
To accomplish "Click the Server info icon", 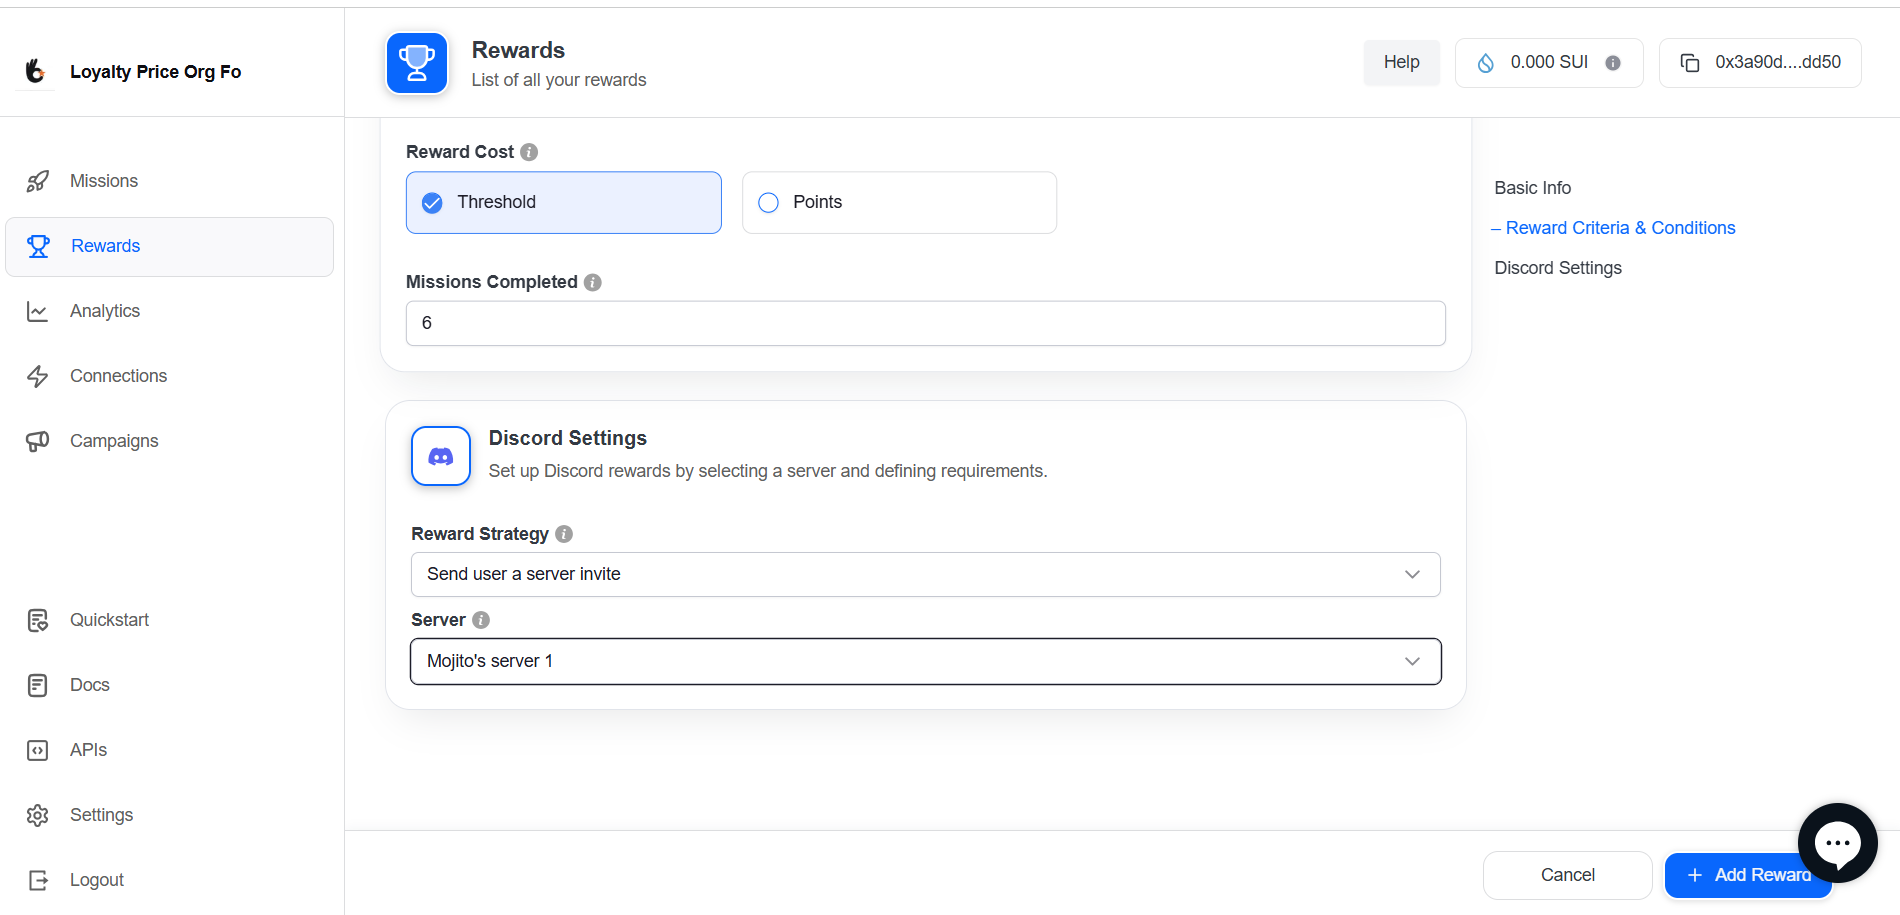I will 481,620.
